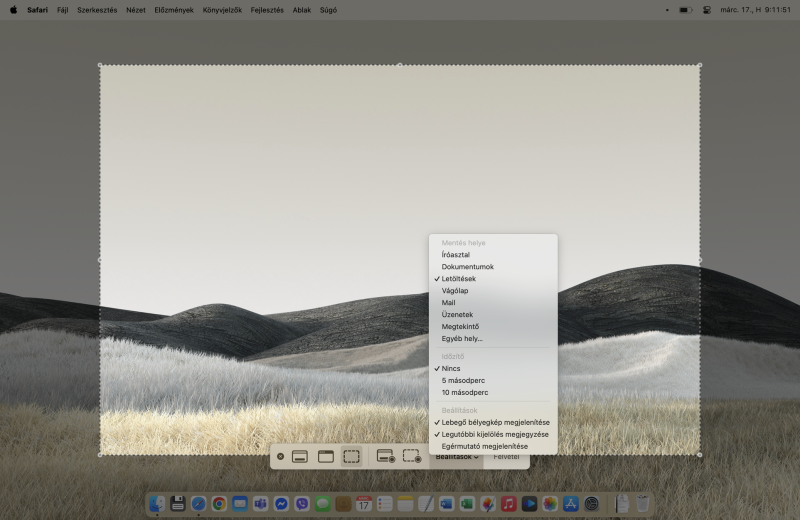Image resolution: width=800 pixels, height=520 pixels.
Task: Open Music from the Dock
Action: 509,504
